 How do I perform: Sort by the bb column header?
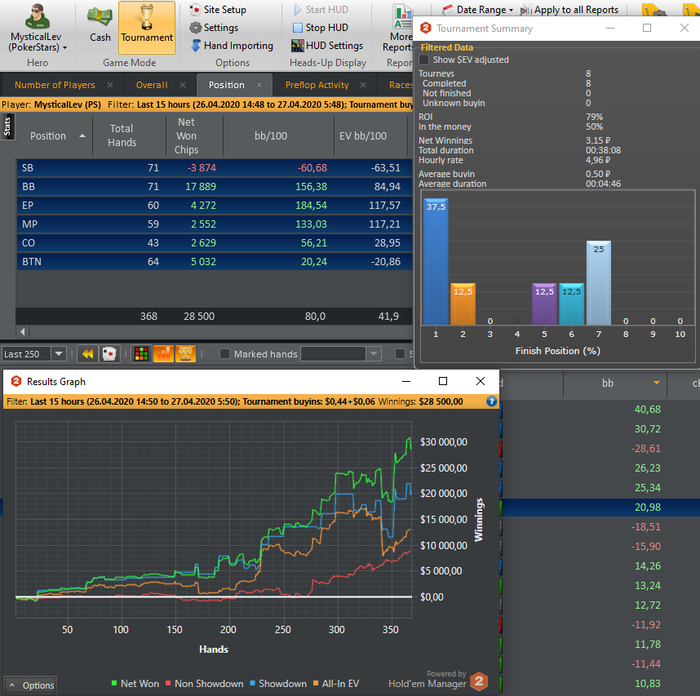click(x=615, y=383)
